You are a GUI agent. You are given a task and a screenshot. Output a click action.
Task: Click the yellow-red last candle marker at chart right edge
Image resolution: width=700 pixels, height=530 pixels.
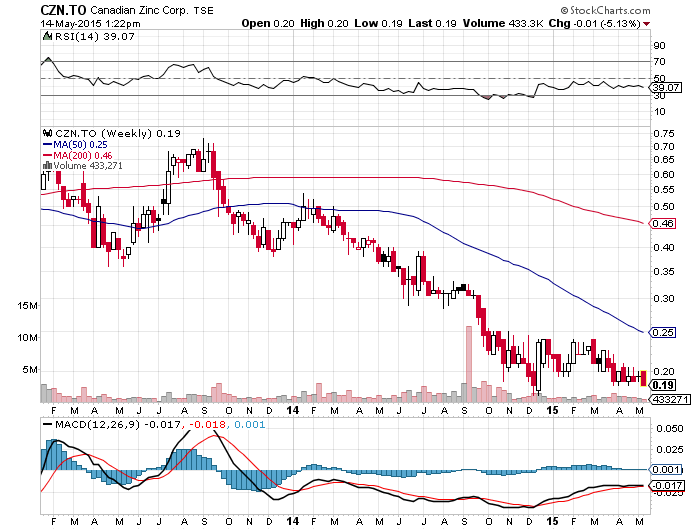click(643, 377)
